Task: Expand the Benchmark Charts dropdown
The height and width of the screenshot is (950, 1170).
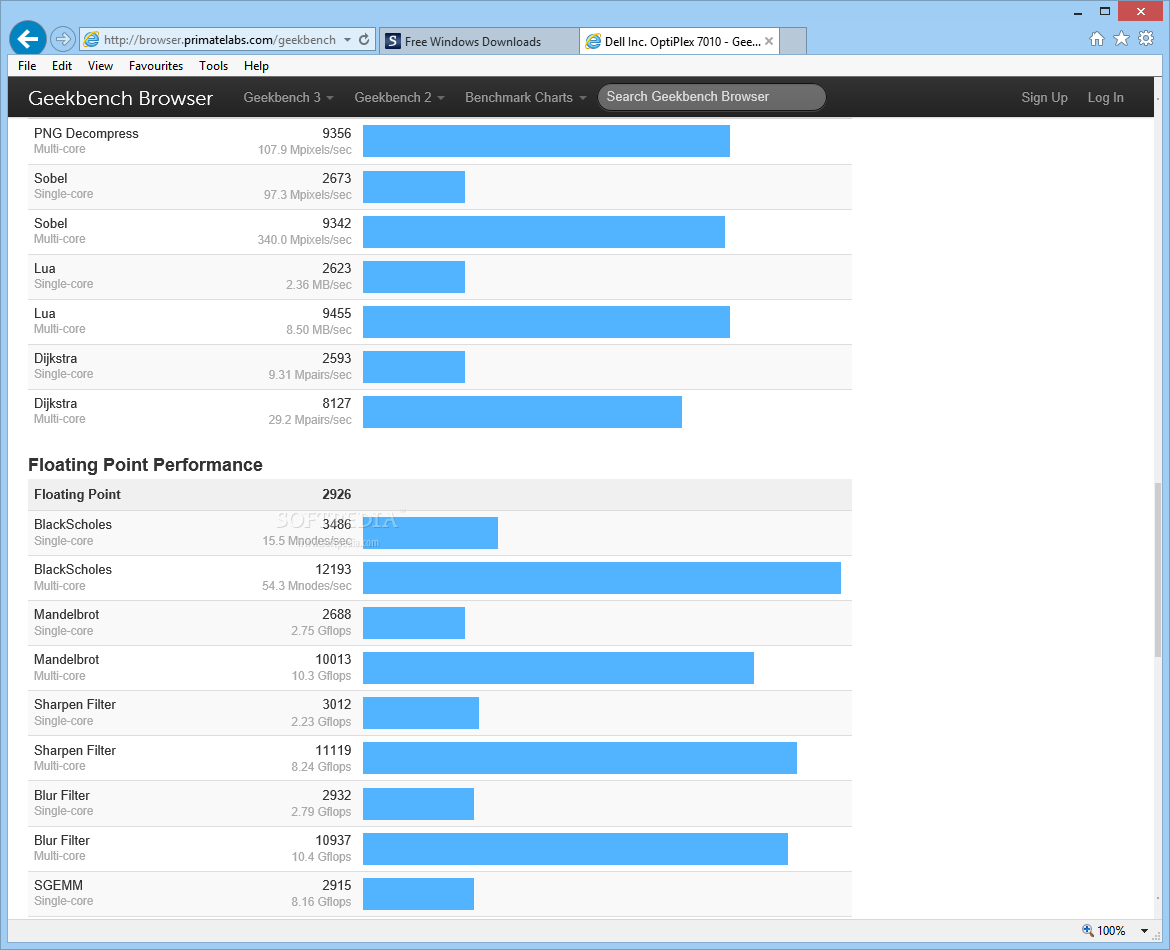Action: point(525,97)
